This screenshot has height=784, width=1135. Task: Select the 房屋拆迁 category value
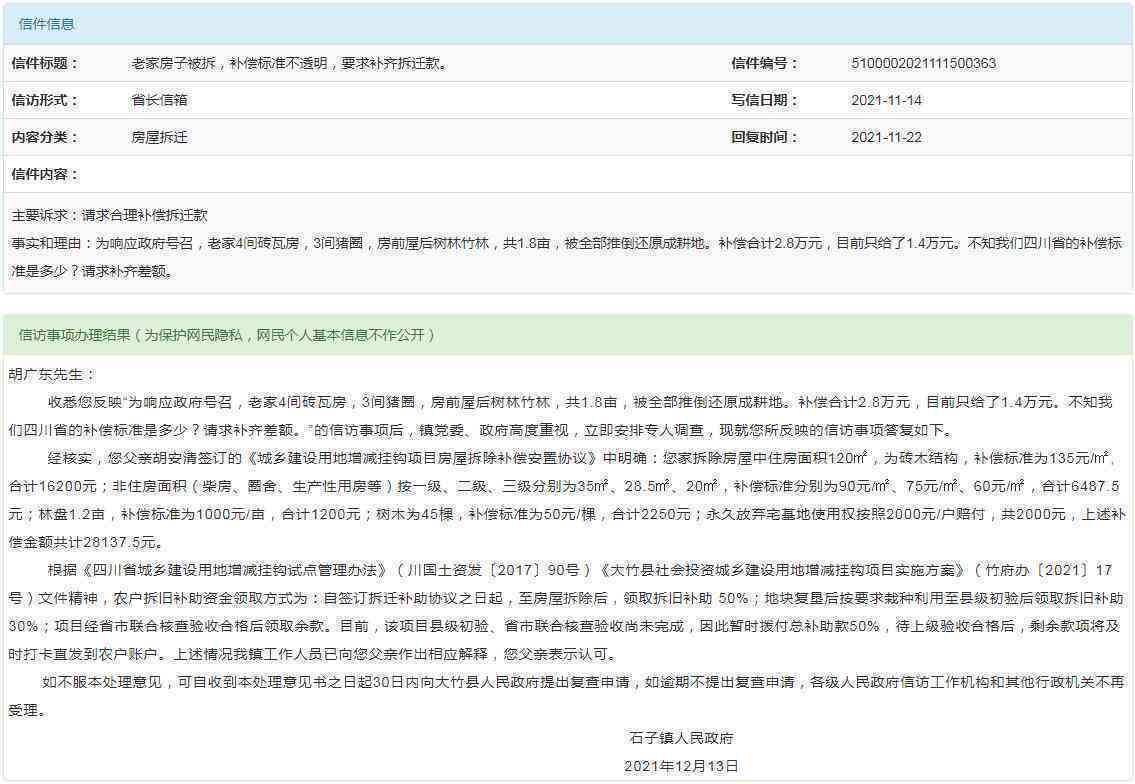pos(159,138)
